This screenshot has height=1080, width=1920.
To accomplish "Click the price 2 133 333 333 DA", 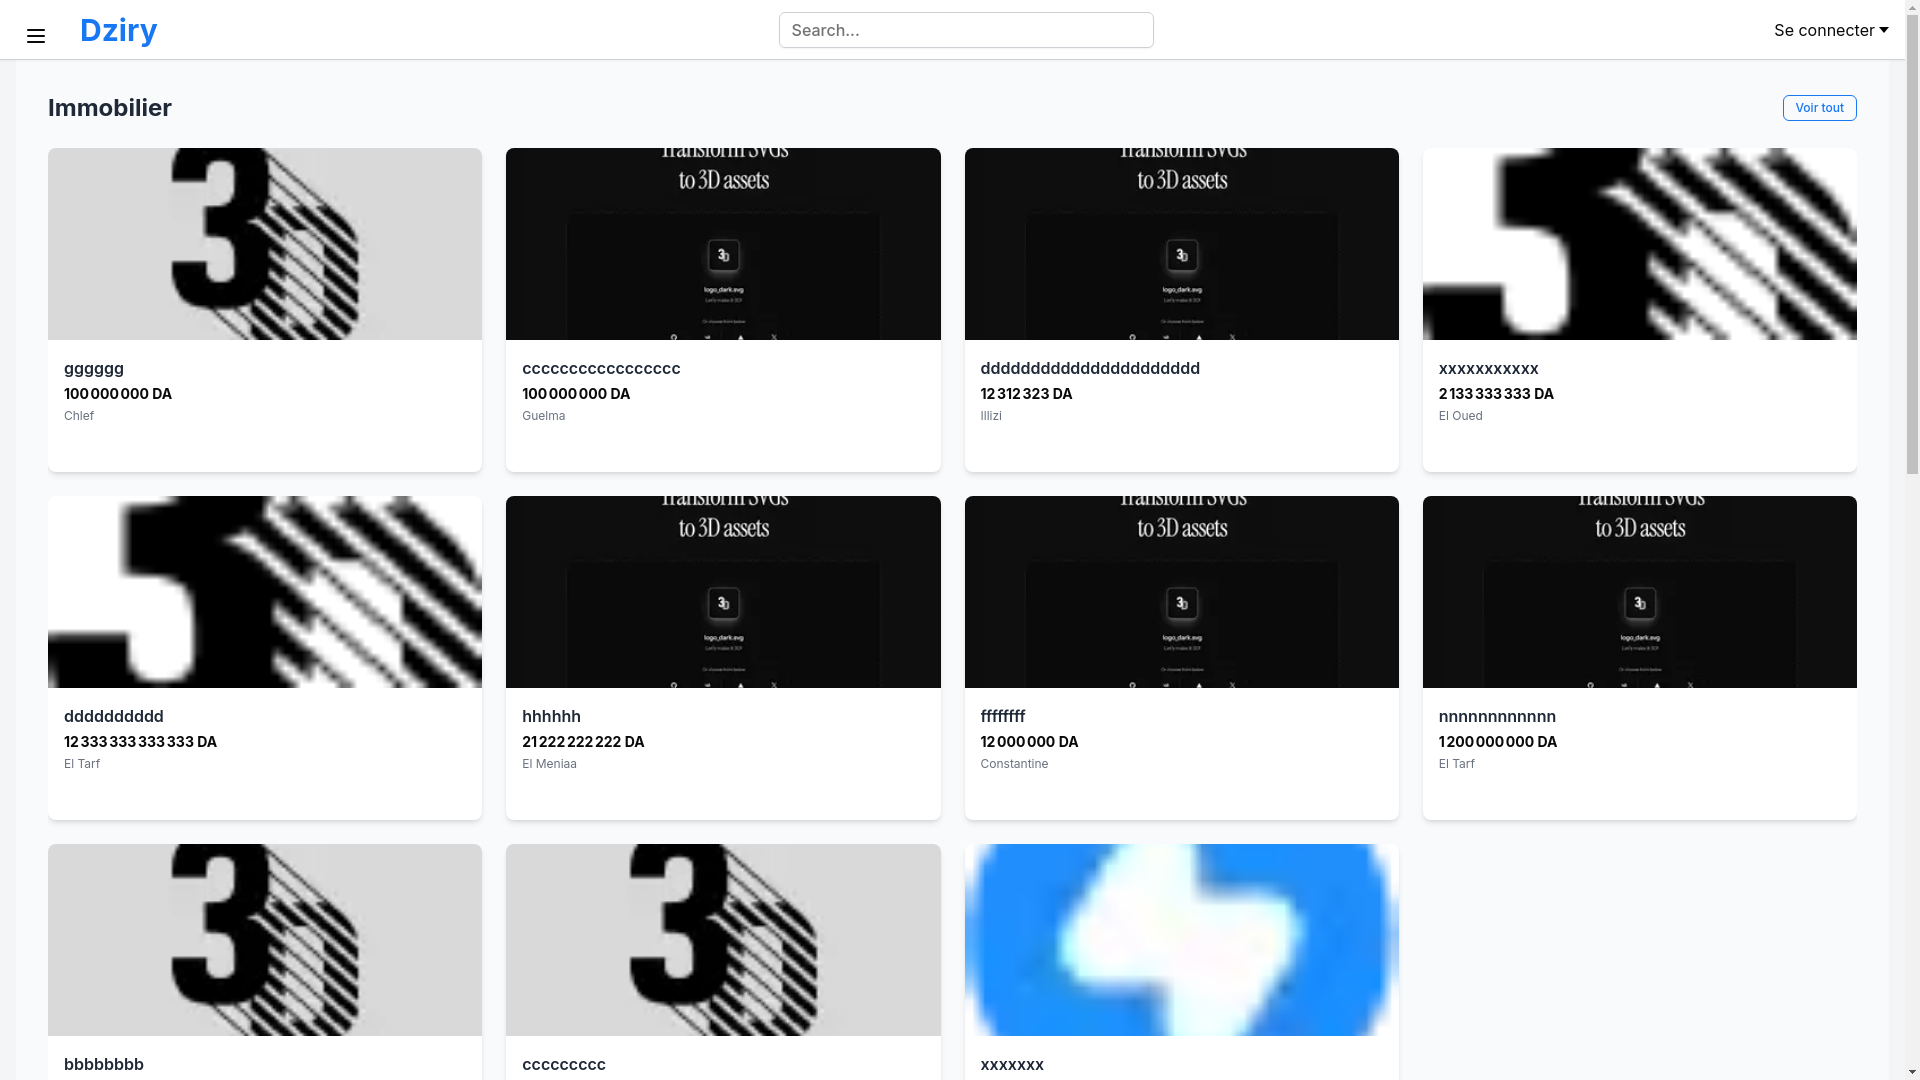I will pos(1496,394).
